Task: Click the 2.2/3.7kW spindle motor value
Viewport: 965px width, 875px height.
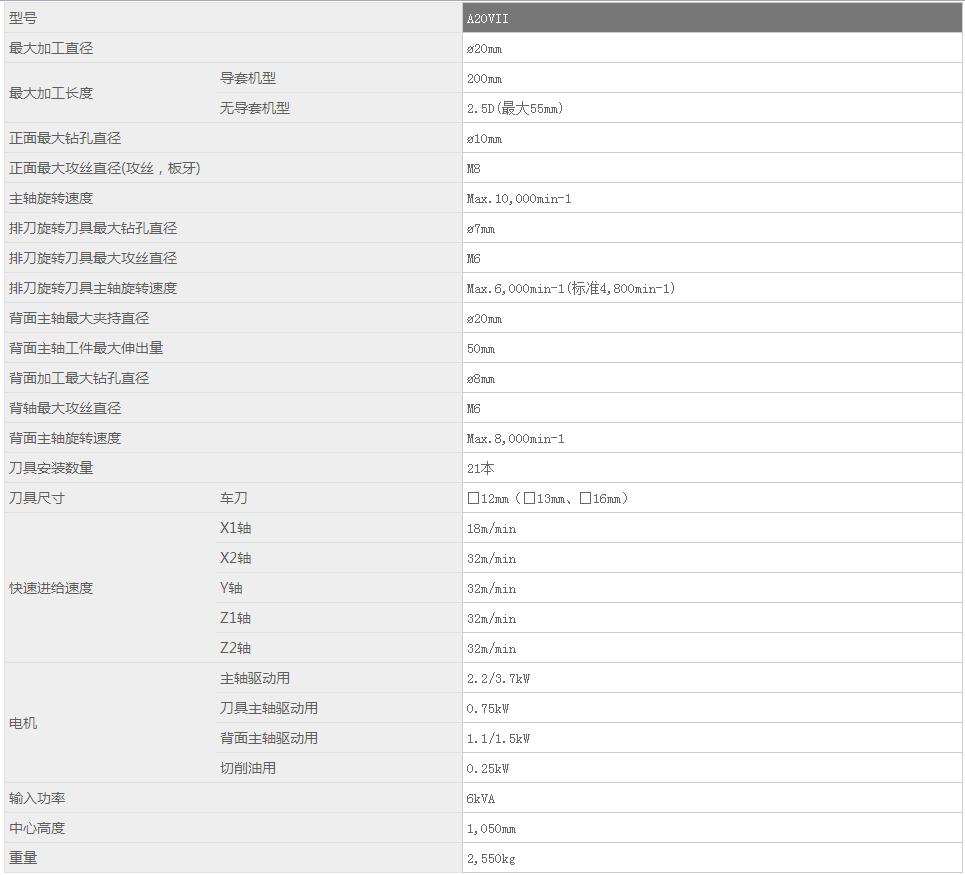Action: pyautogui.click(x=498, y=678)
